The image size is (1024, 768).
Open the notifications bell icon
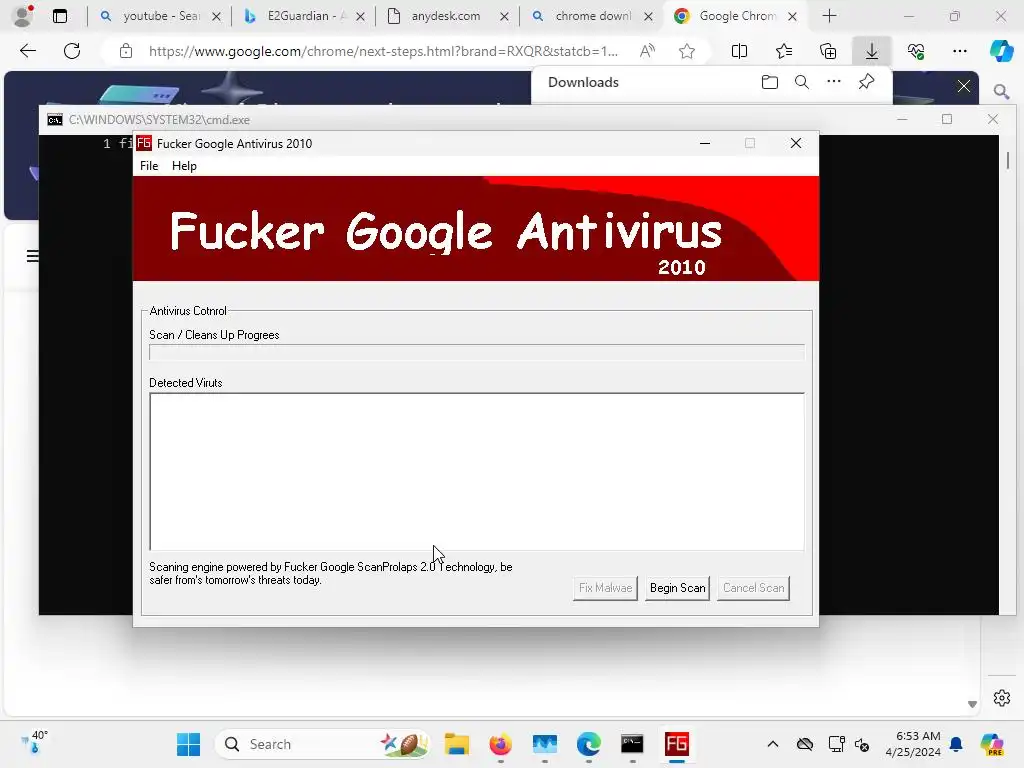(x=956, y=744)
